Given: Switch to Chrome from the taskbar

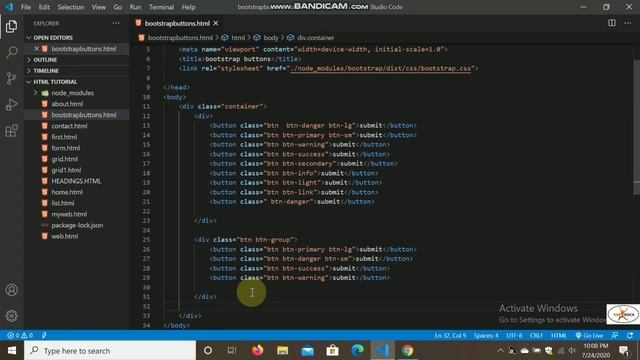Looking at the screenshot, I should point(407,351).
